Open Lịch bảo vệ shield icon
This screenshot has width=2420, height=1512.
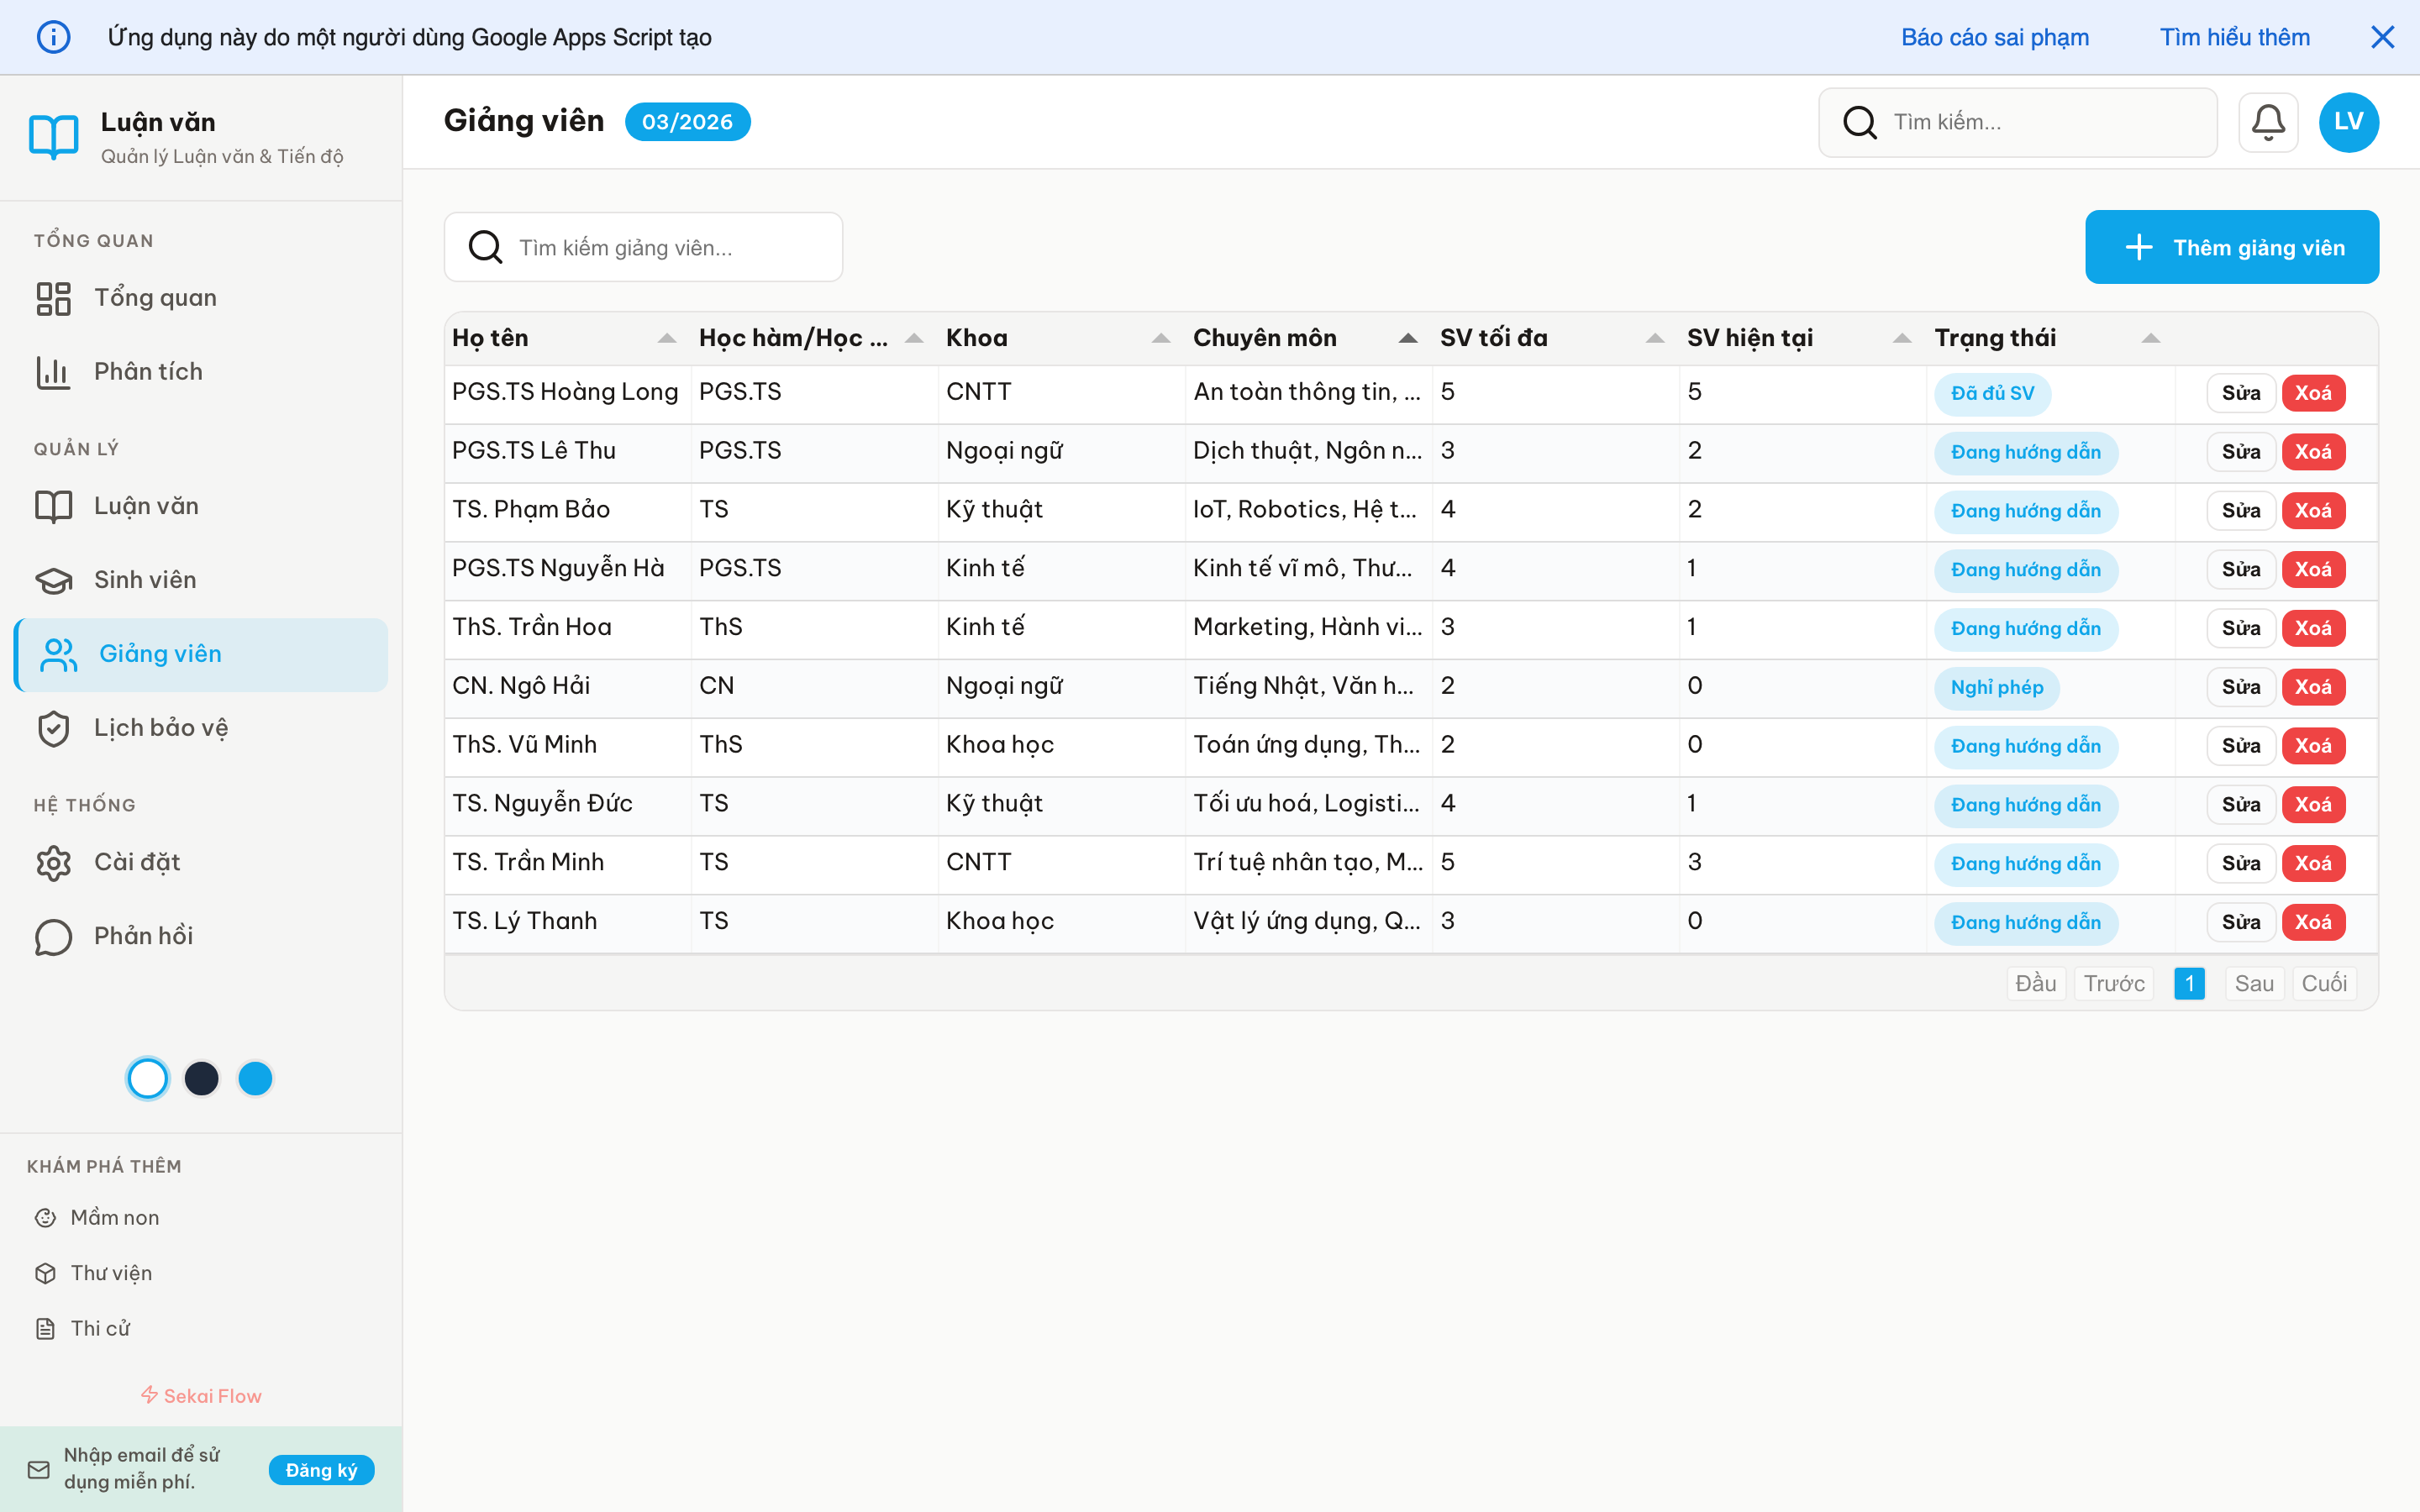click(x=54, y=728)
